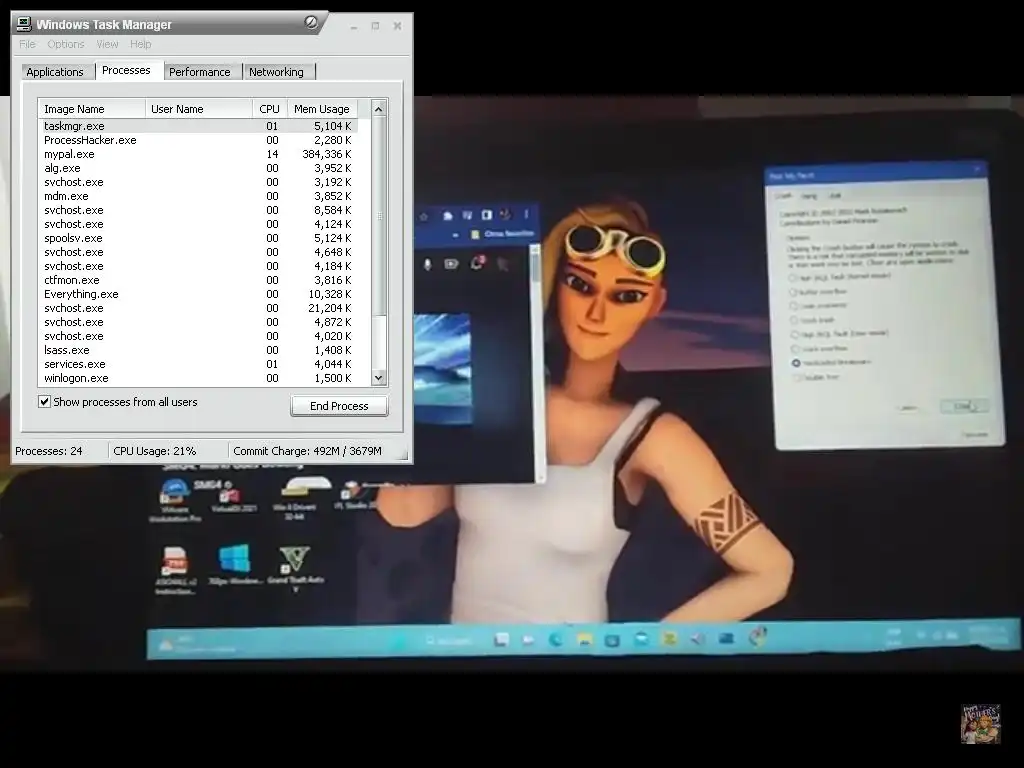Sort processes by the Mem Usage column
1024x768 pixels.
pos(323,109)
